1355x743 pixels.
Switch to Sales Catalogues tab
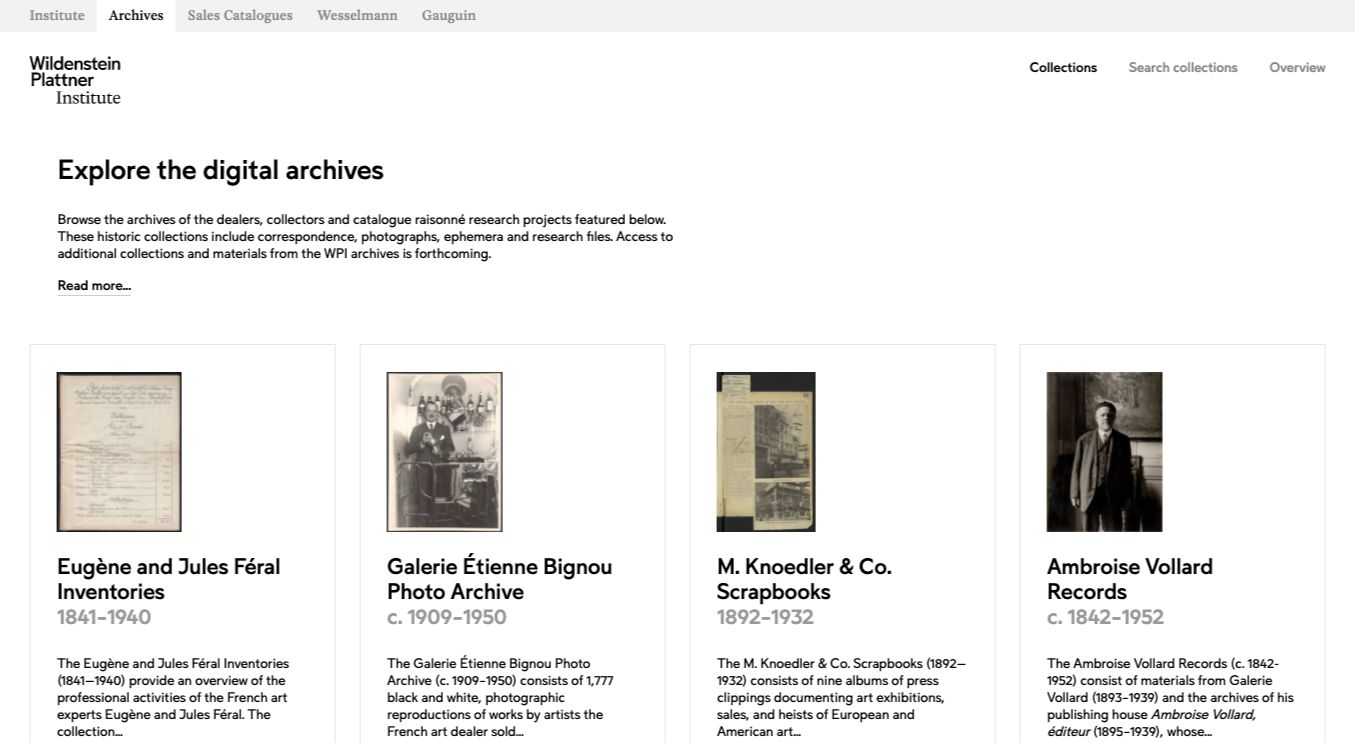[x=240, y=15]
